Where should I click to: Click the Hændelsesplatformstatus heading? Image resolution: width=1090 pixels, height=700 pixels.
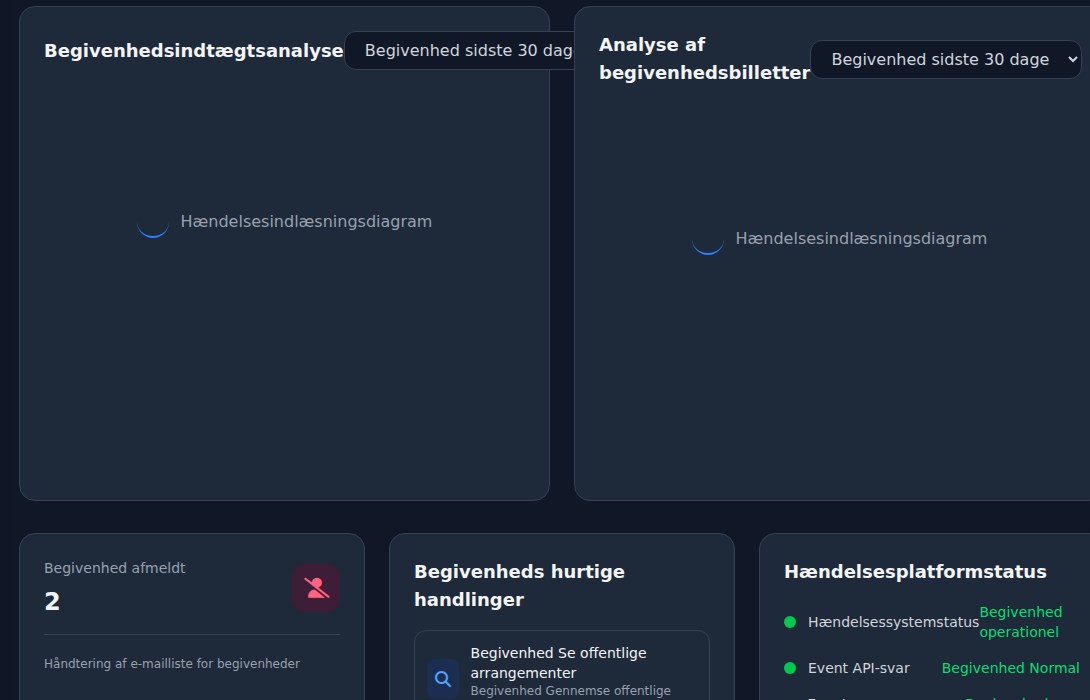point(915,571)
